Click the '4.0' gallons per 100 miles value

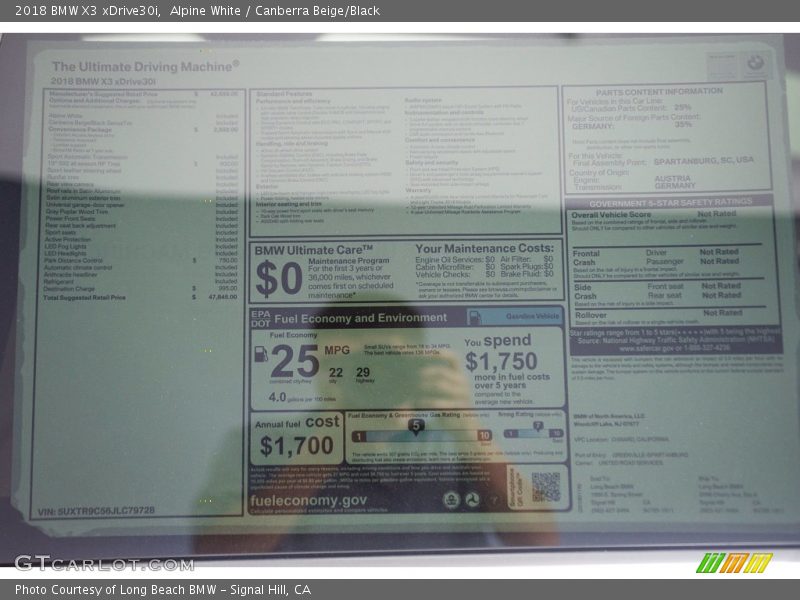278,397
